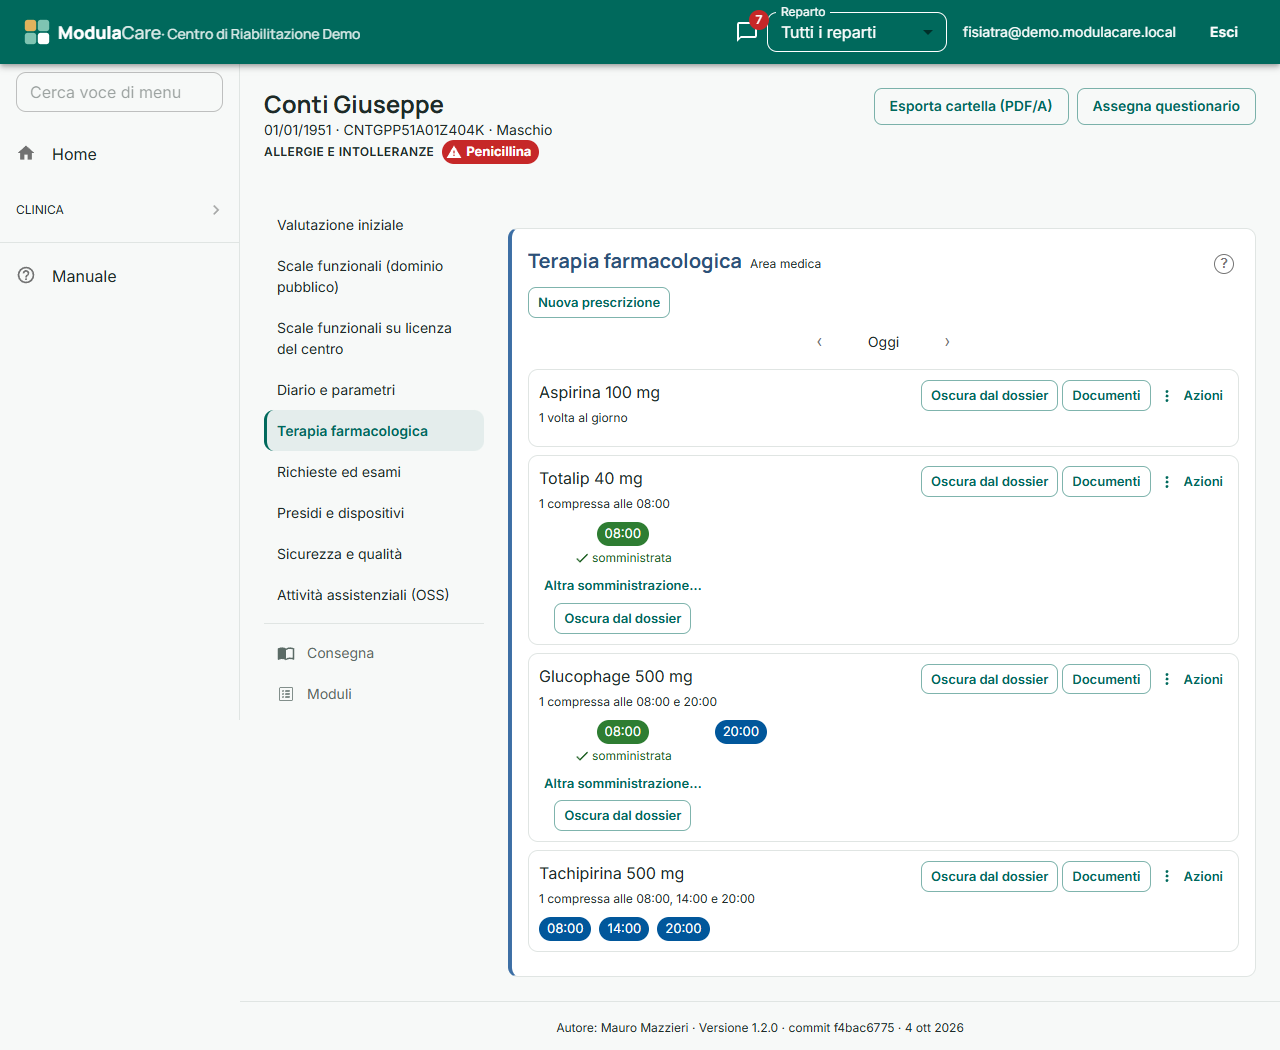Mark the Tachipirina 08:00 dose
This screenshot has width=1280, height=1050.
(565, 929)
